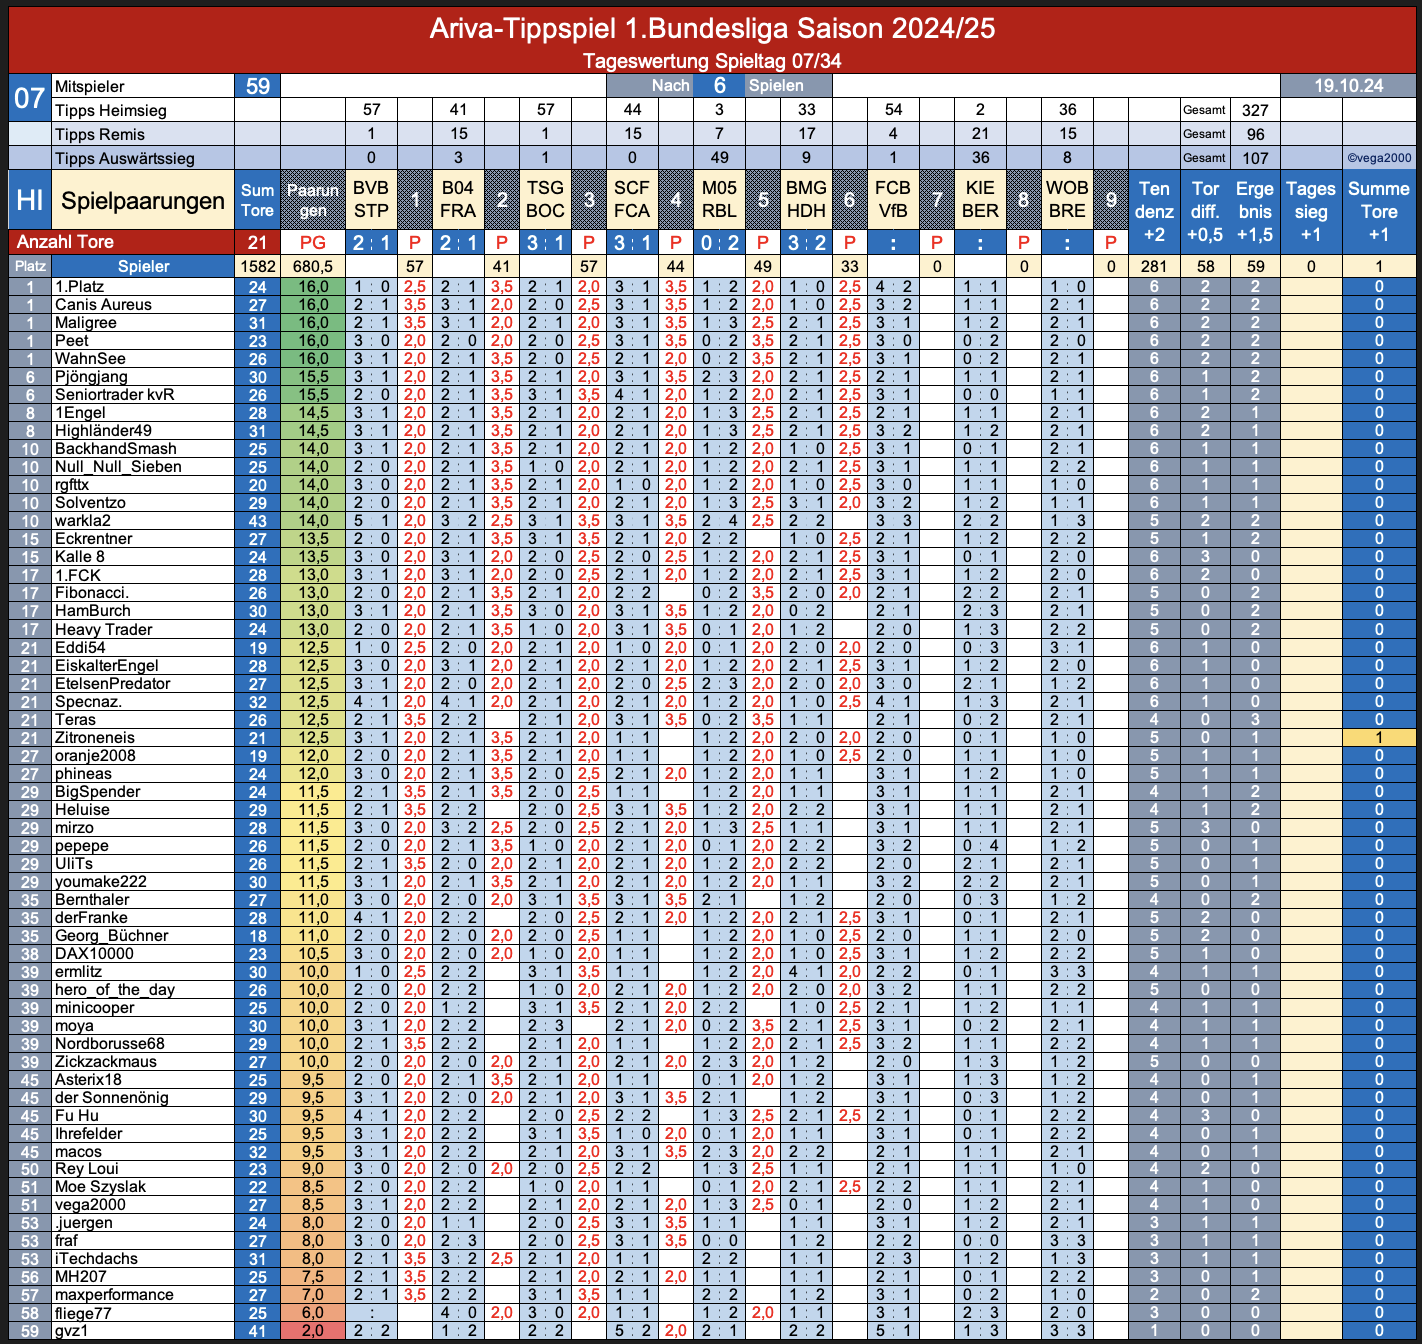Select the 'Ergebnis +1,5' column header
Screen dimensions: 1422x1344
tap(1255, 212)
